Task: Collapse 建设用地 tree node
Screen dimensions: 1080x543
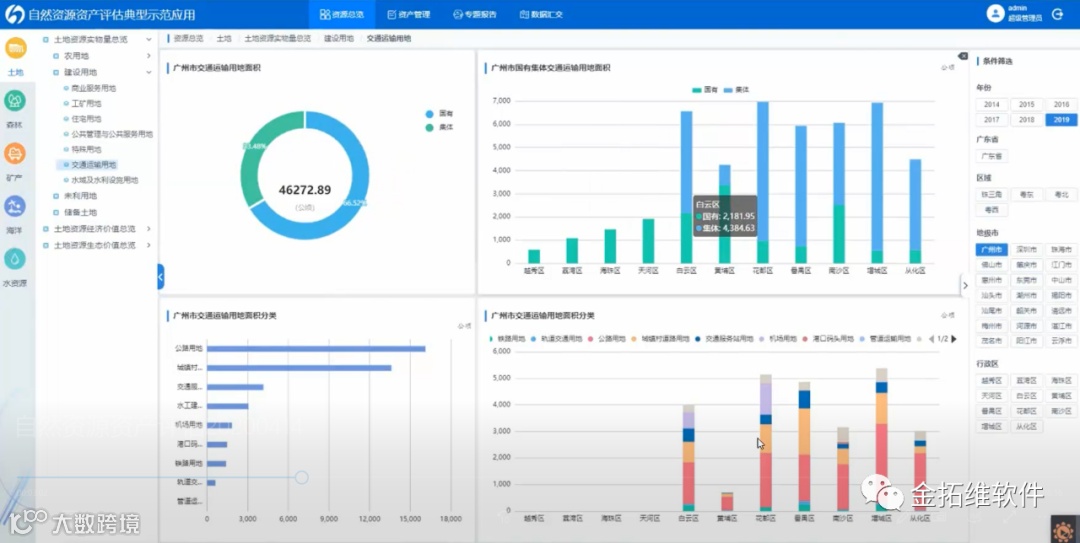Action: tap(149, 72)
